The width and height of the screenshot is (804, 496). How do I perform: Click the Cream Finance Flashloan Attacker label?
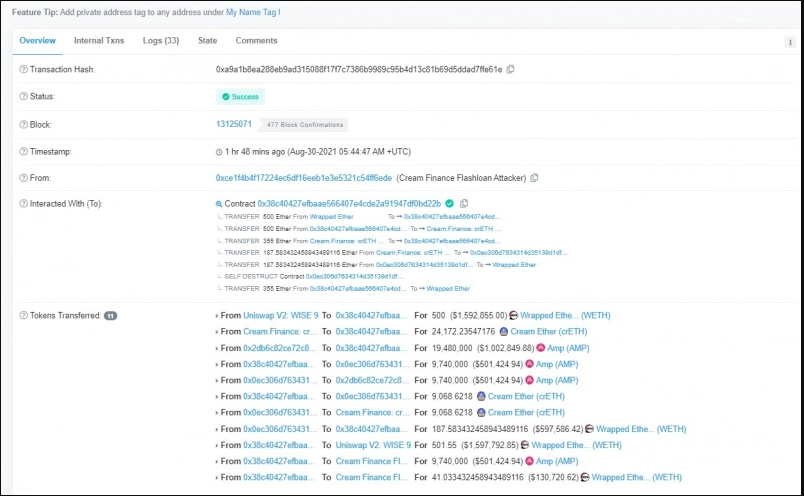(x=461, y=178)
